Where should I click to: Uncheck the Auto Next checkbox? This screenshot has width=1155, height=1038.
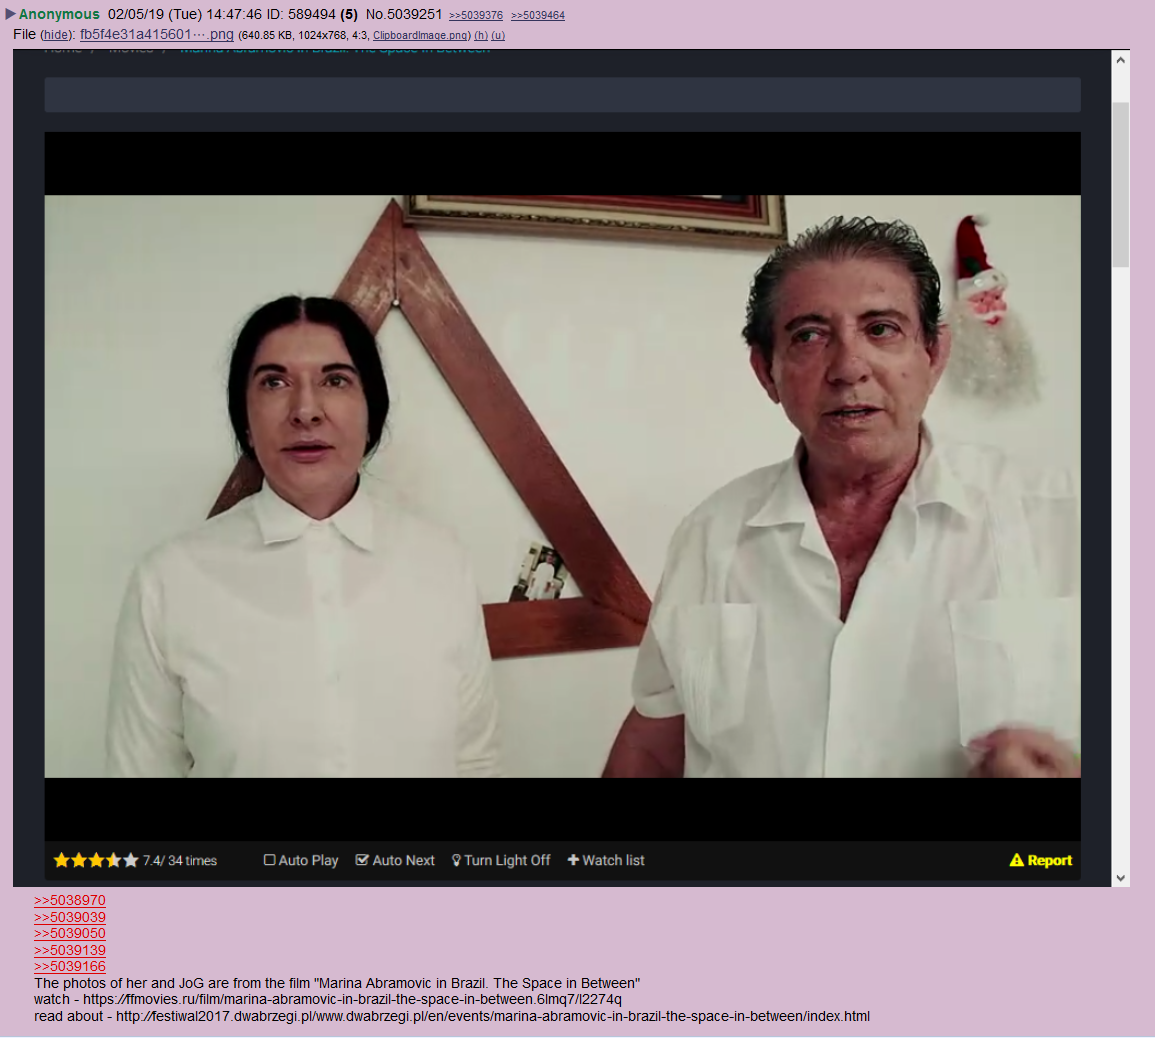click(x=362, y=860)
